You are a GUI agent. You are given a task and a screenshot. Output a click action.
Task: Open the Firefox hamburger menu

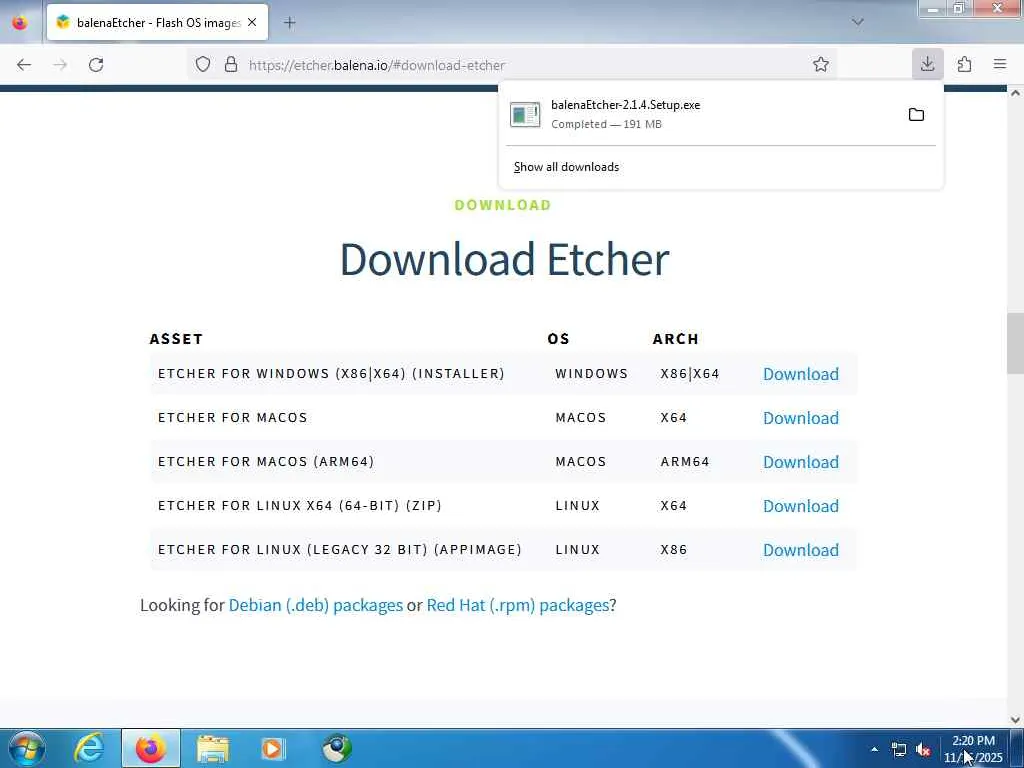coord(1000,64)
